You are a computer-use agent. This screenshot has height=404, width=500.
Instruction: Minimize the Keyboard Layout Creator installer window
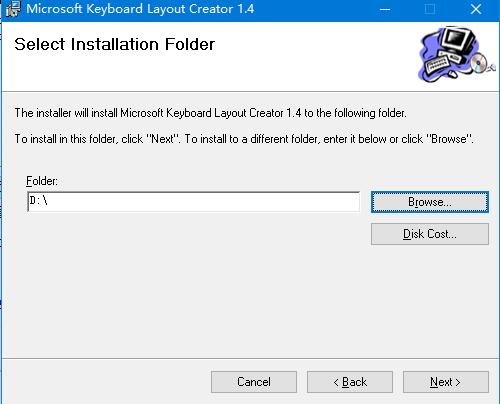coord(385,9)
